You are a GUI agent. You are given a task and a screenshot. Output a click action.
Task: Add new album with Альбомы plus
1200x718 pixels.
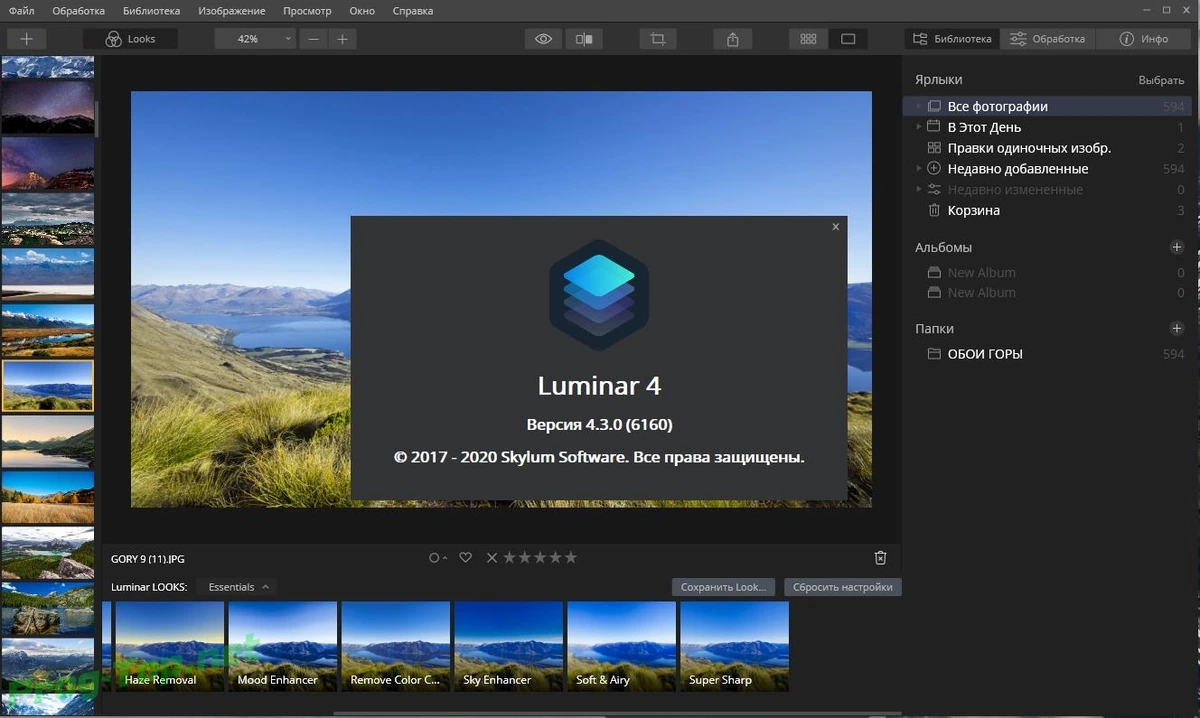click(1177, 247)
